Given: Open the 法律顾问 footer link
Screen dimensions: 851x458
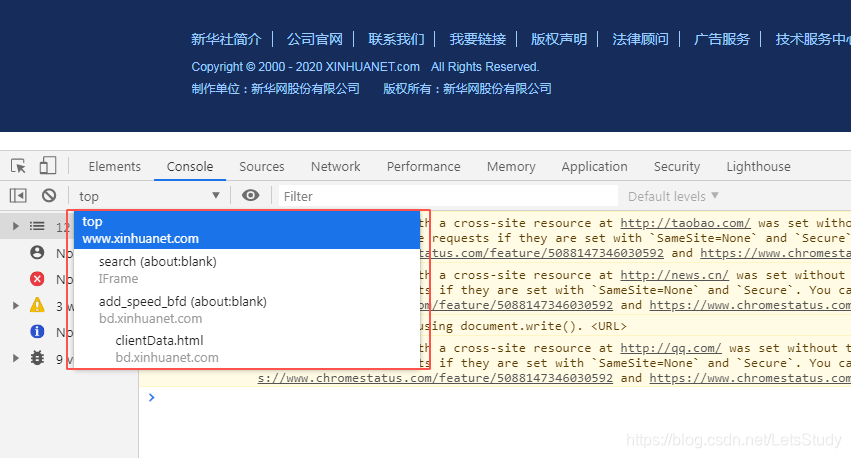Looking at the screenshot, I should (640, 39).
